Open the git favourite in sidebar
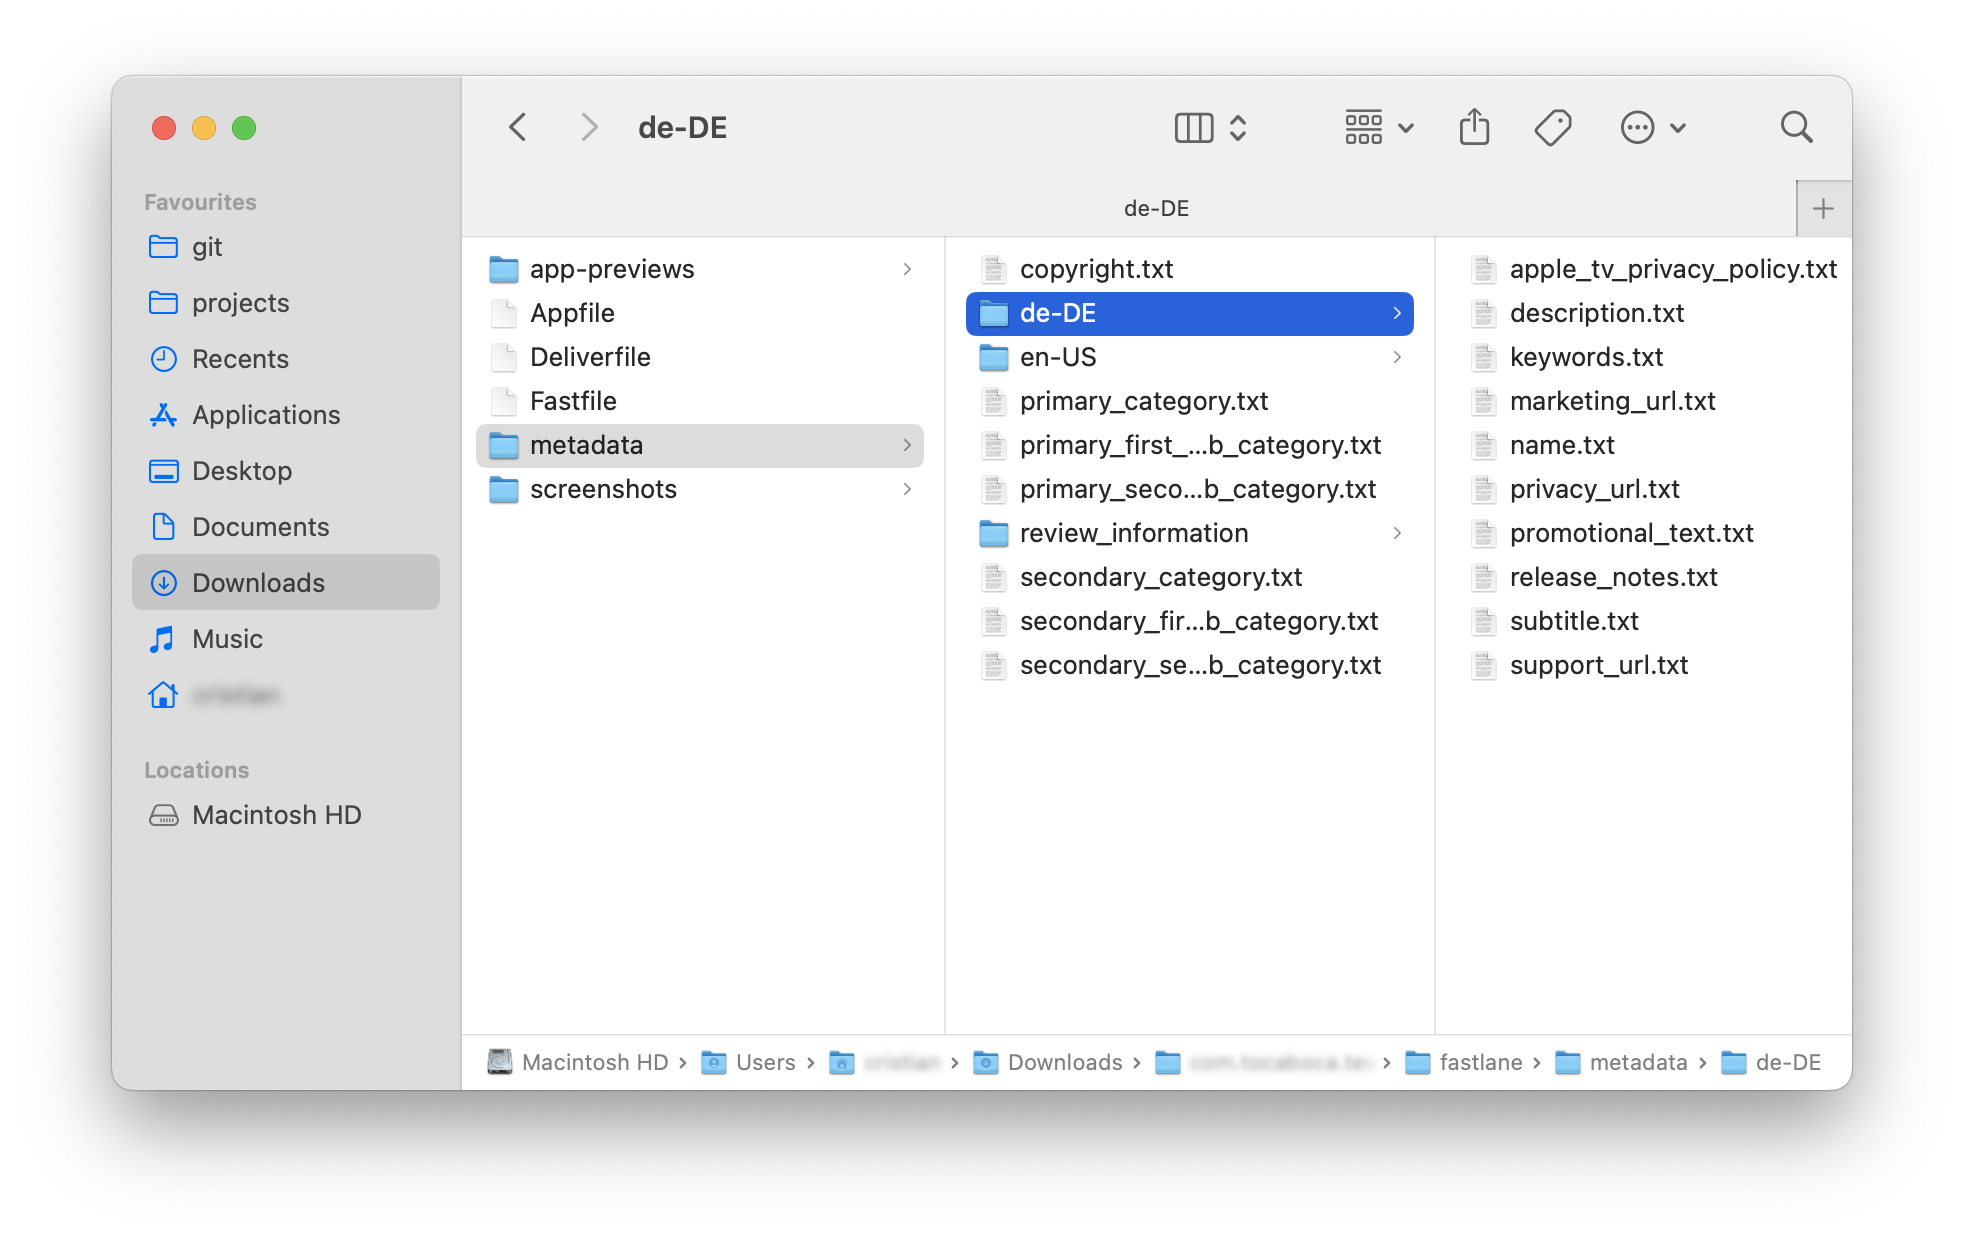The width and height of the screenshot is (1964, 1238). pyautogui.click(x=286, y=247)
